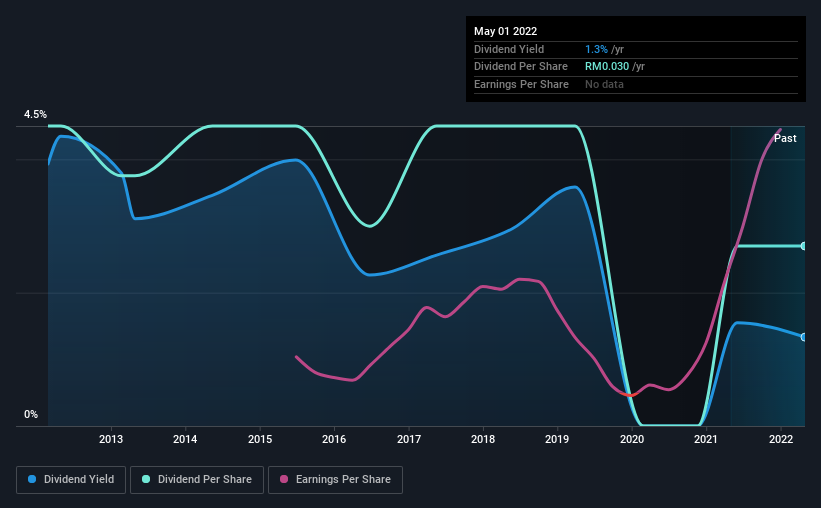The image size is (821, 508).
Task: Click the blue Dividend Yield legend dot
Action: pos(32,479)
